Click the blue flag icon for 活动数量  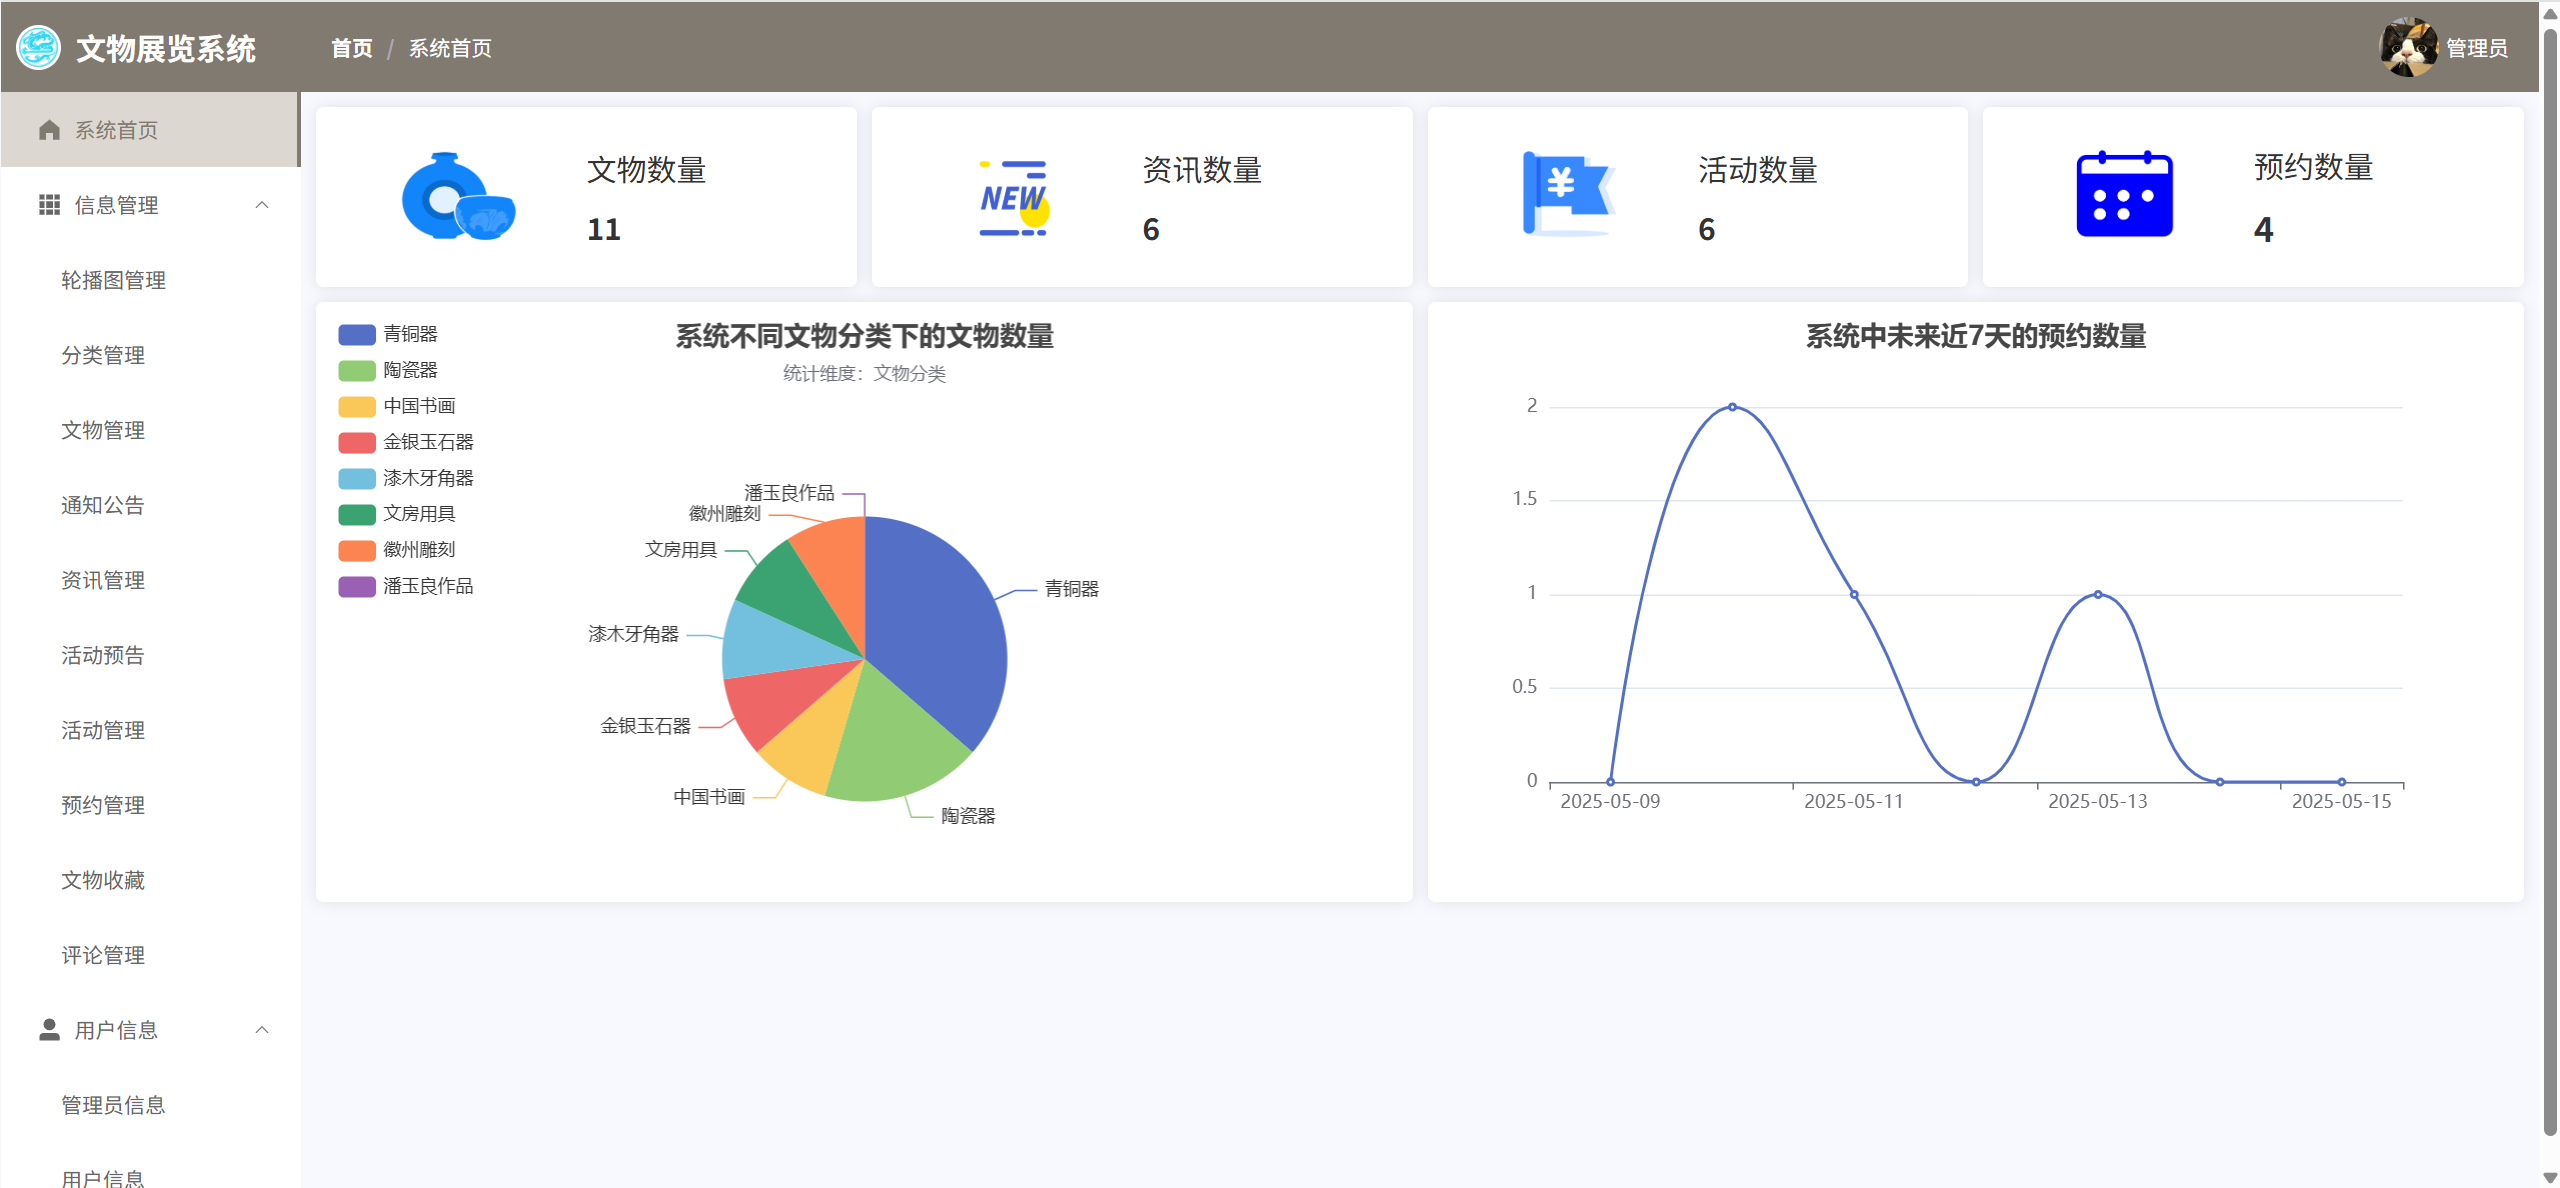[x=1567, y=194]
